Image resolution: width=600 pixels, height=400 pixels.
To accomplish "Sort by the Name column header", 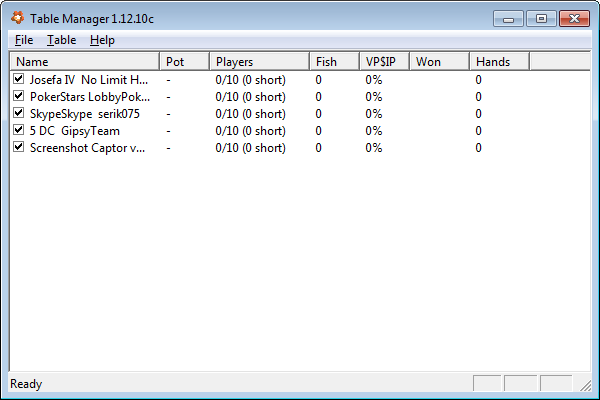I will (85, 62).
